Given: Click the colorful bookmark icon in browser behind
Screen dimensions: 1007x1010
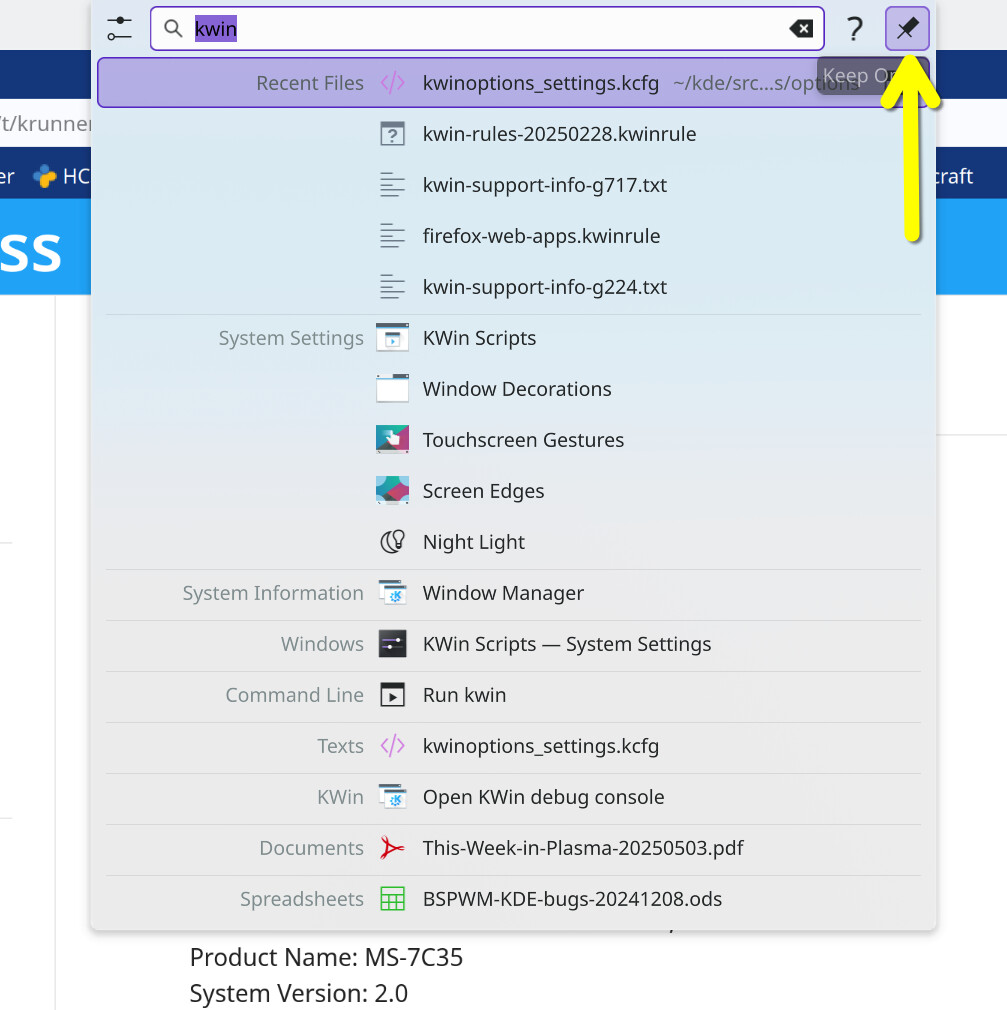Looking at the screenshot, I should (x=44, y=176).
